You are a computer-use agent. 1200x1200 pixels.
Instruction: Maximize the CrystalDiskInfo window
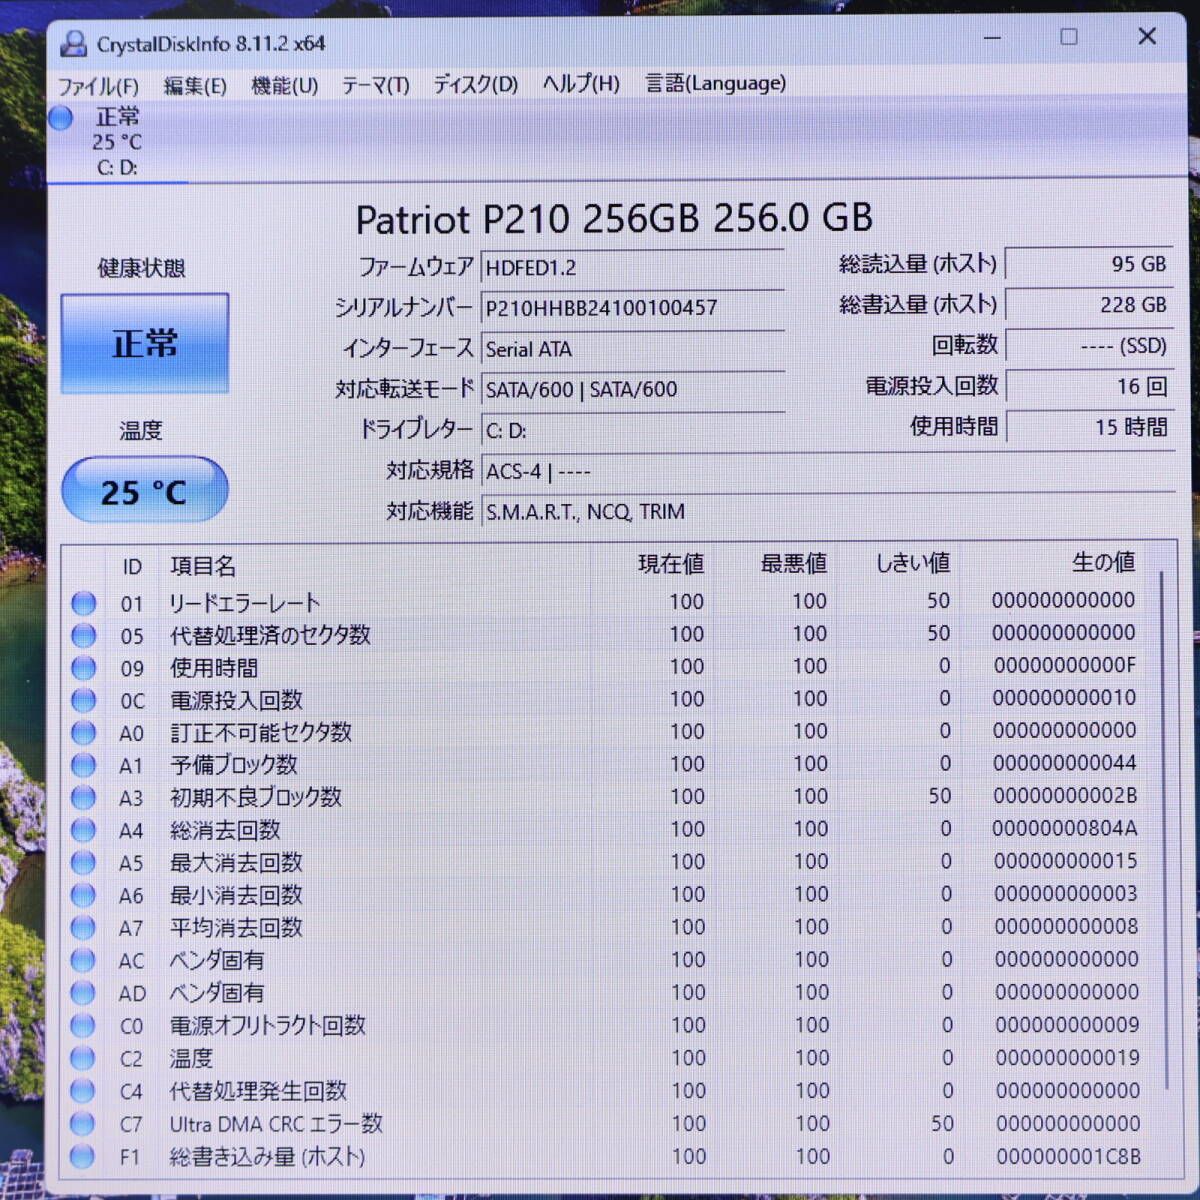1069,37
